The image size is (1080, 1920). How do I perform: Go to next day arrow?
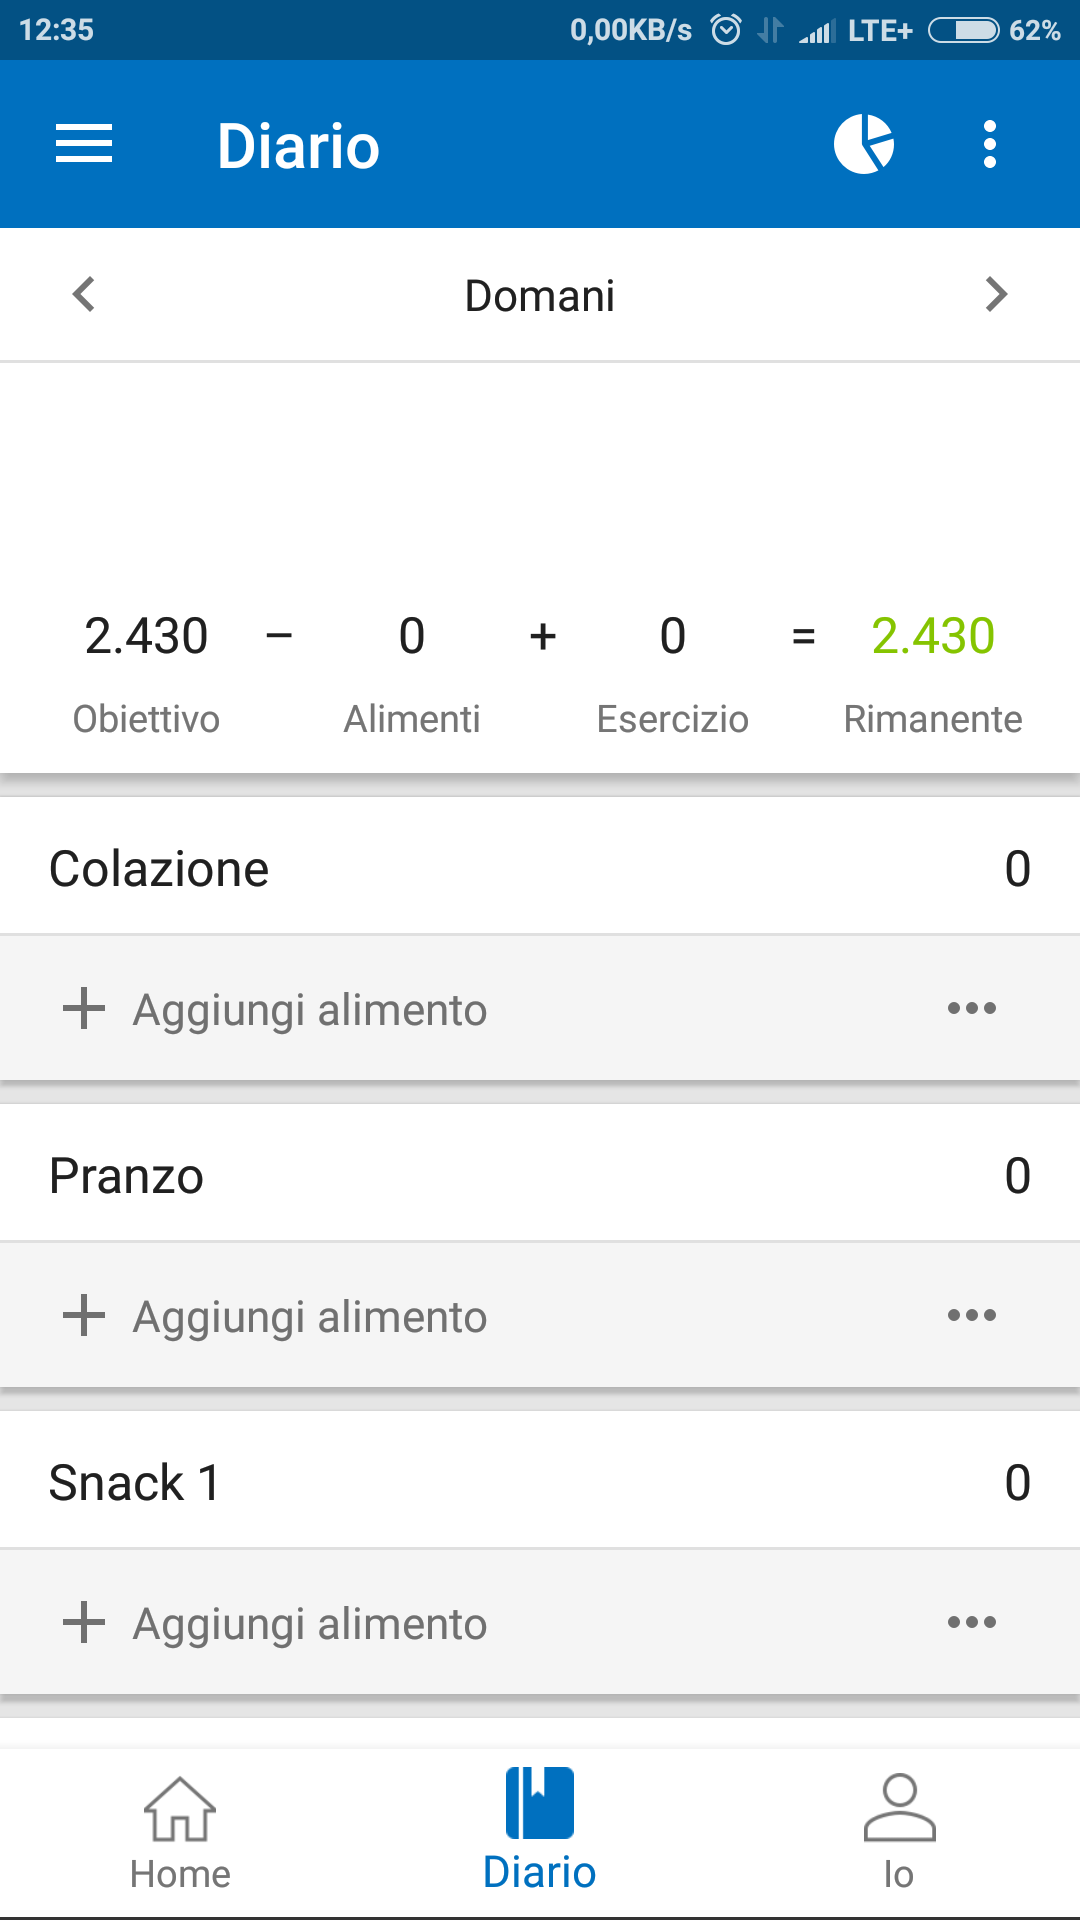click(x=995, y=295)
